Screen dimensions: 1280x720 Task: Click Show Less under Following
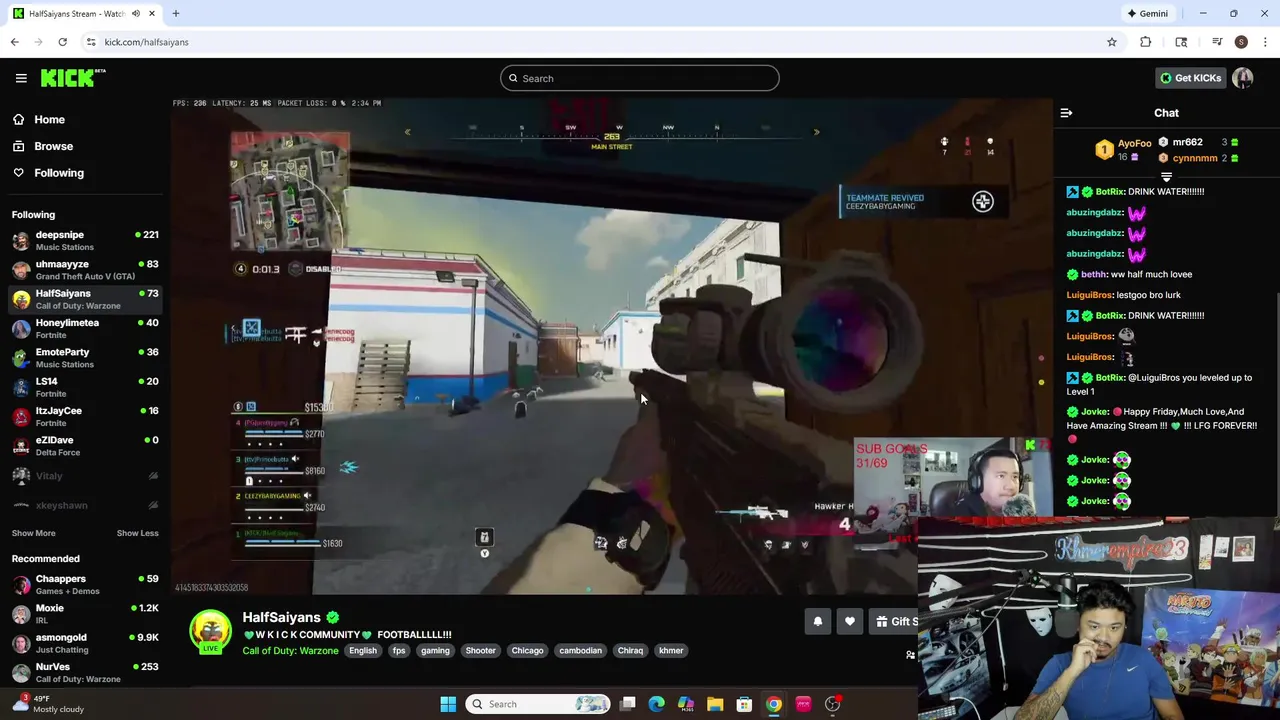(x=137, y=533)
